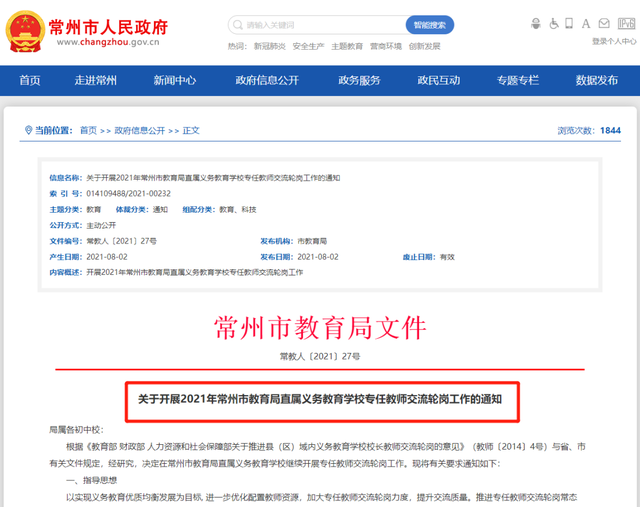This screenshot has width=640, height=507.
Task: Click hot word 营商环境
Action: click(x=386, y=46)
